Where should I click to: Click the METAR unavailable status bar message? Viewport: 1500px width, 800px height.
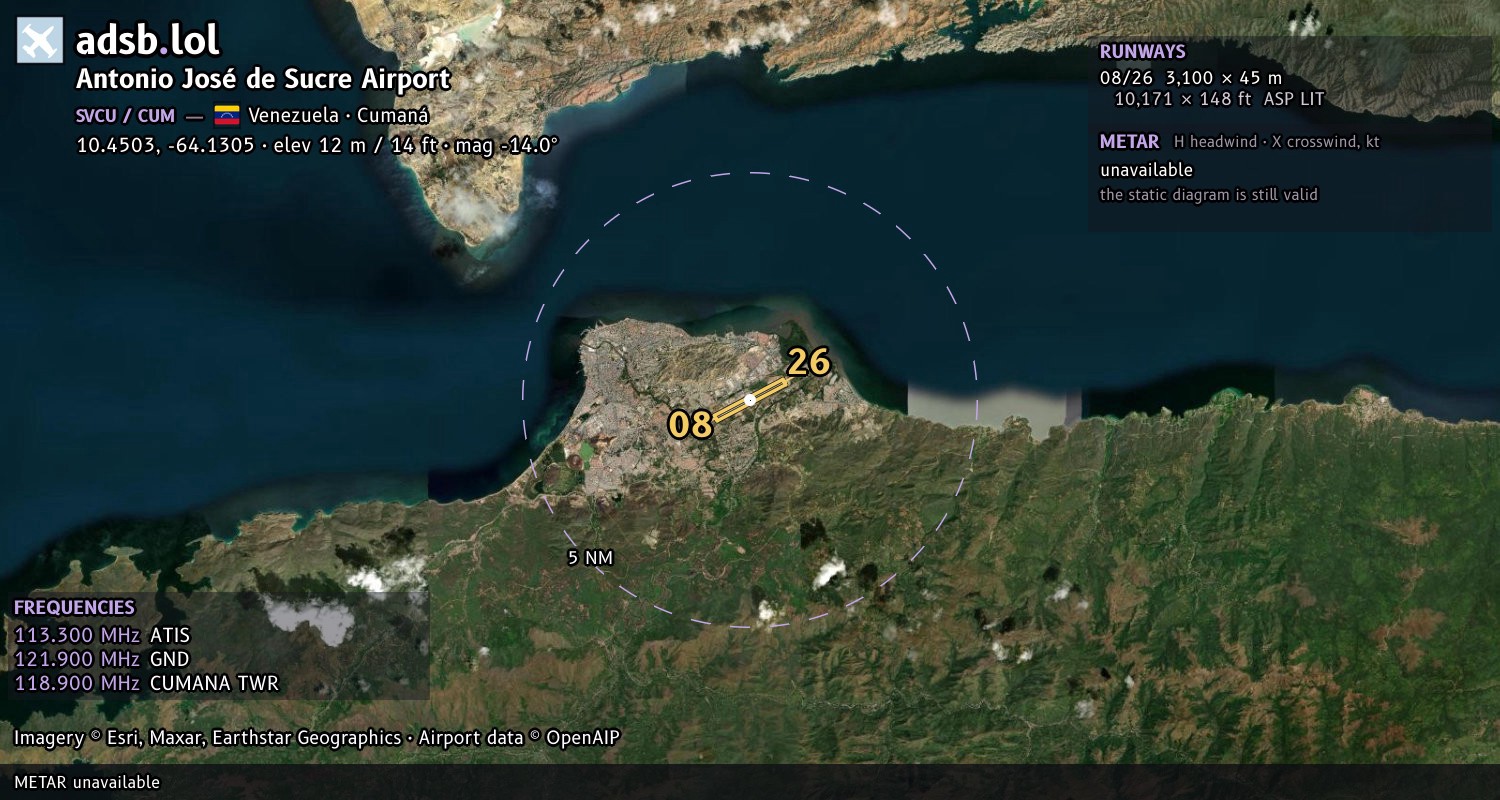87,782
